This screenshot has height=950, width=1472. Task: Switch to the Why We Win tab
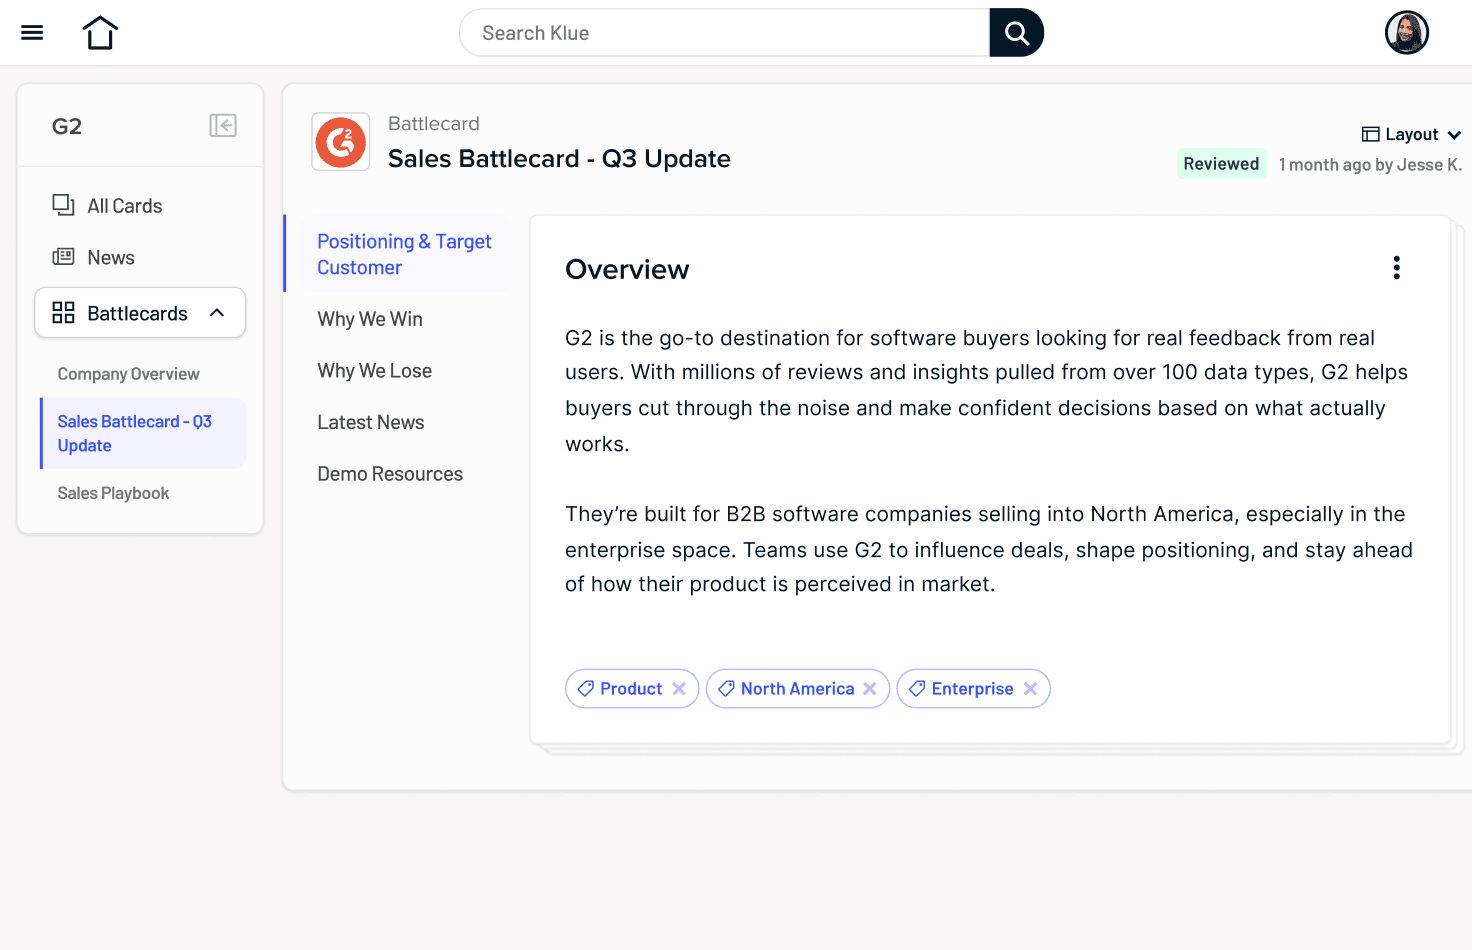(x=370, y=319)
